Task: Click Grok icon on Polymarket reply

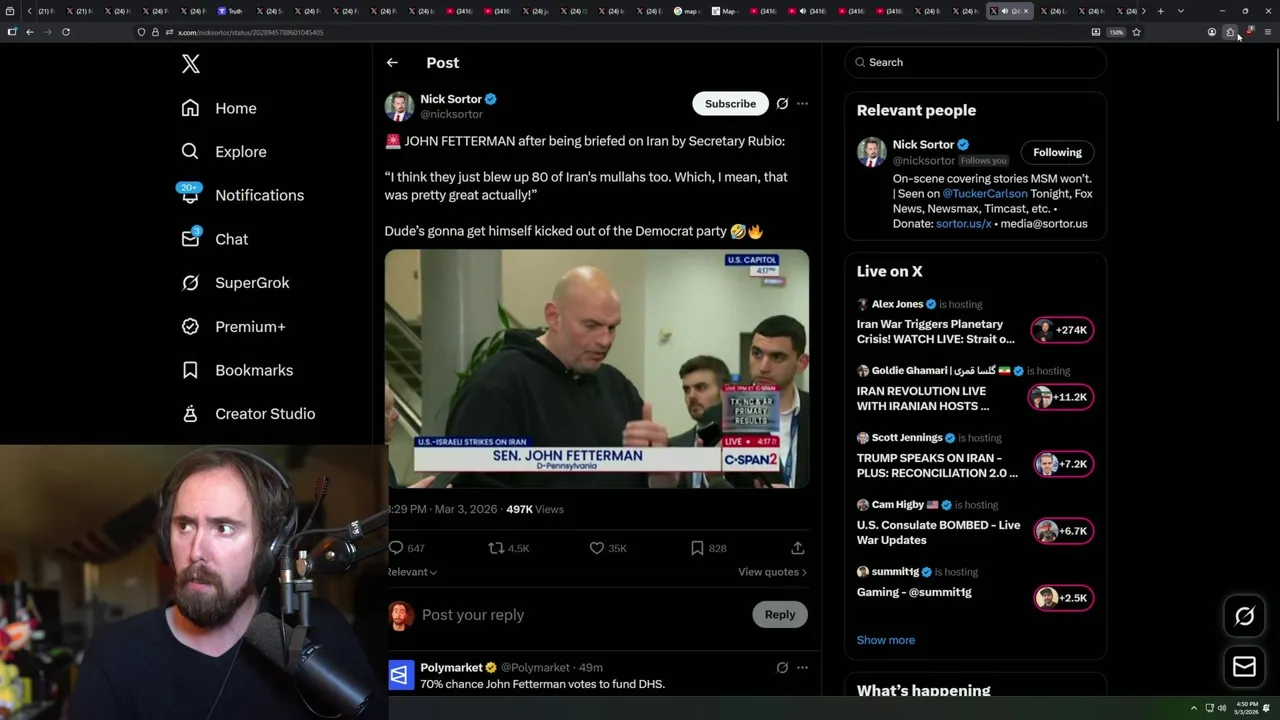Action: point(782,667)
